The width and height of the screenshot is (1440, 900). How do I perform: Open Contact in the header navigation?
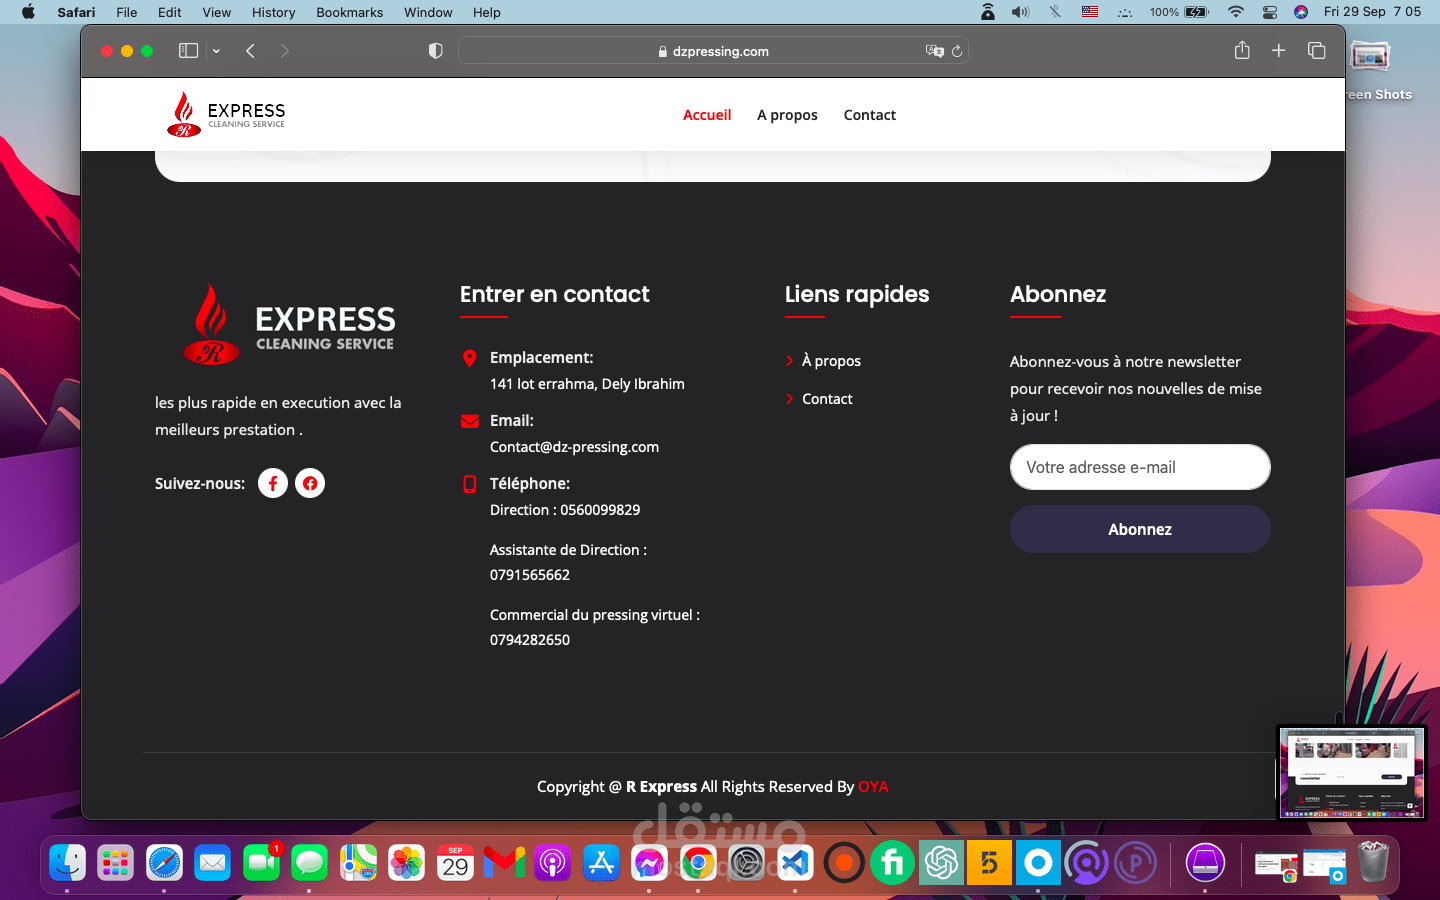pos(870,115)
